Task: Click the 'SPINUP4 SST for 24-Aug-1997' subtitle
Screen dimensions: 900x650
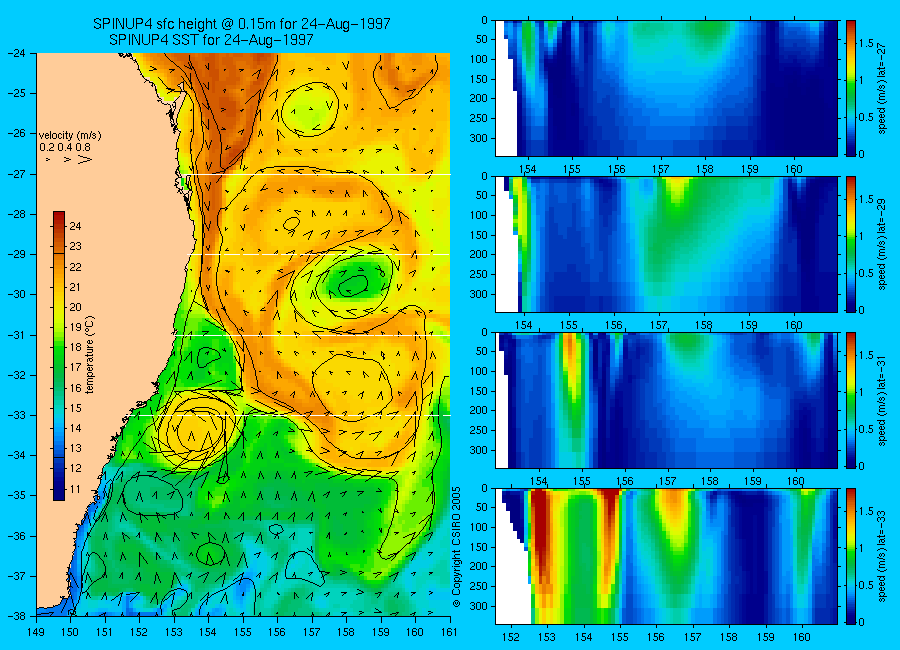Action: [211, 40]
